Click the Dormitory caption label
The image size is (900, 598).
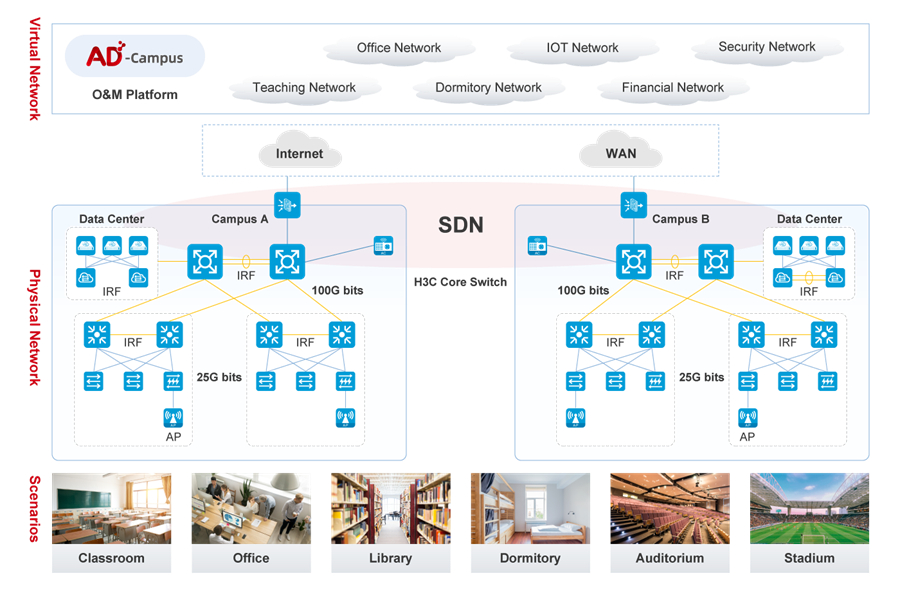[530, 558]
